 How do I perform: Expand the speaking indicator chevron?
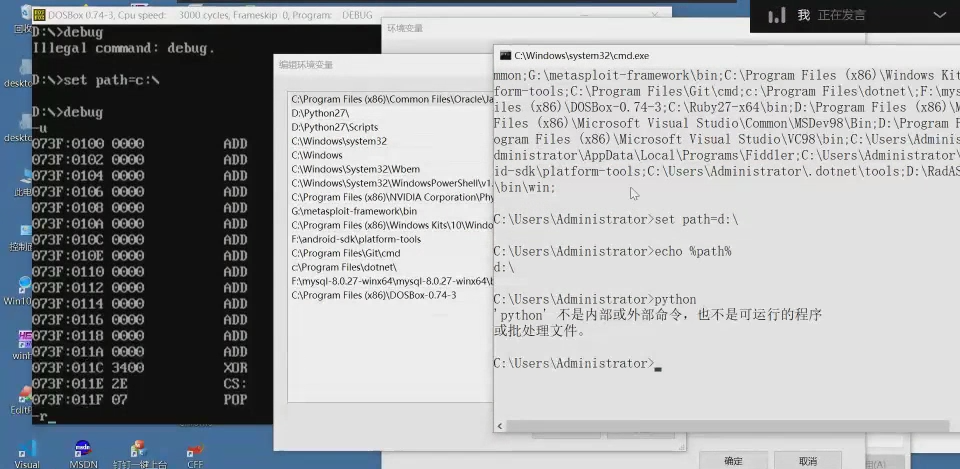pyautogui.click(x=939, y=15)
